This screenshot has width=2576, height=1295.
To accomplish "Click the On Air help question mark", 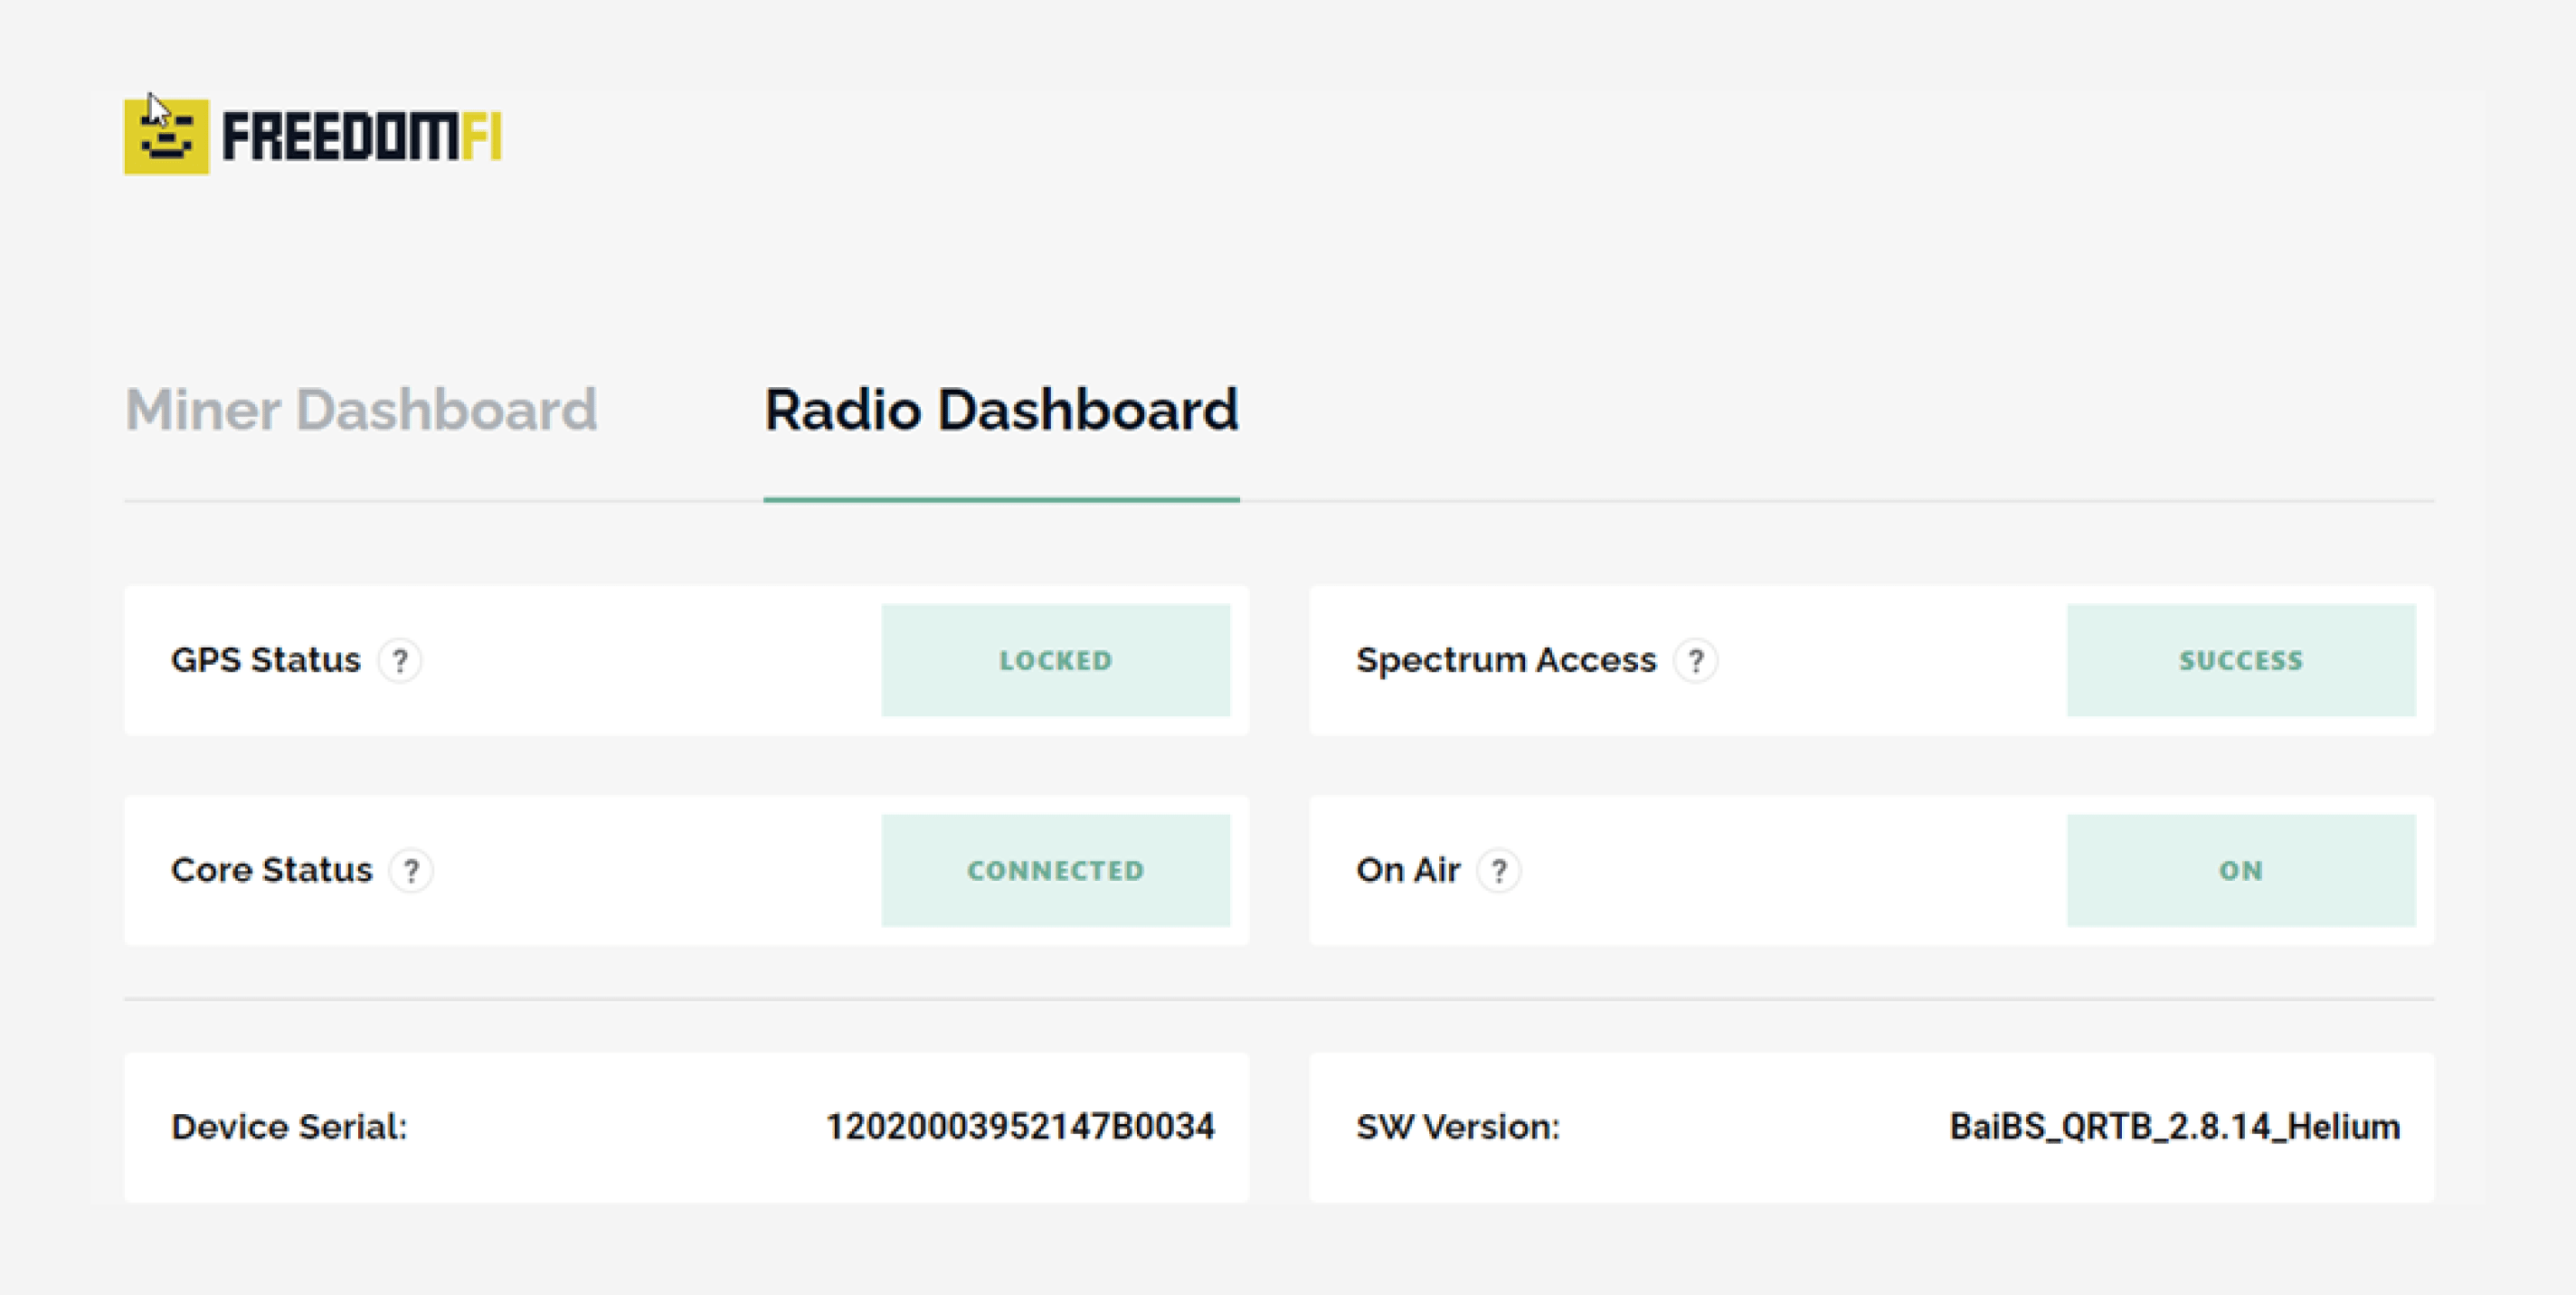I will click(x=1499, y=871).
